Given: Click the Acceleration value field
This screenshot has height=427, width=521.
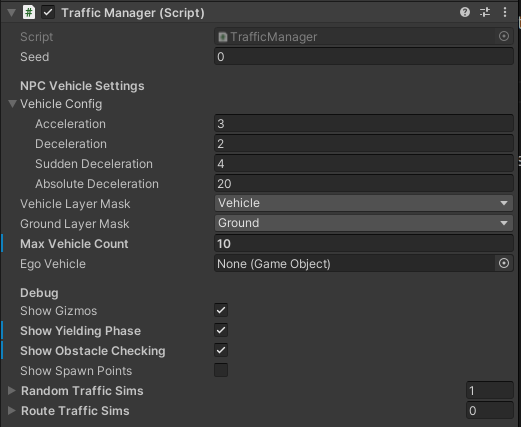Looking at the screenshot, I should (x=364, y=124).
